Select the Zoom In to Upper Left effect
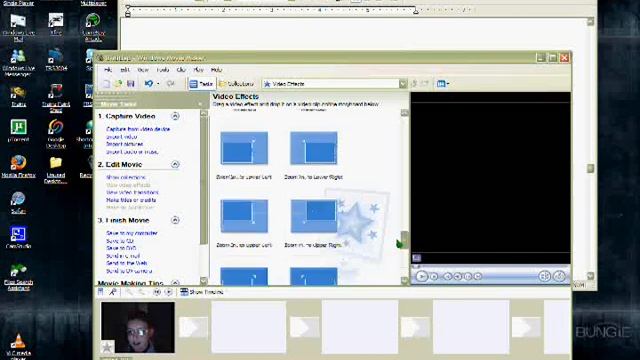The width and height of the screenshot is (640, 360). [x=244, y=216]
